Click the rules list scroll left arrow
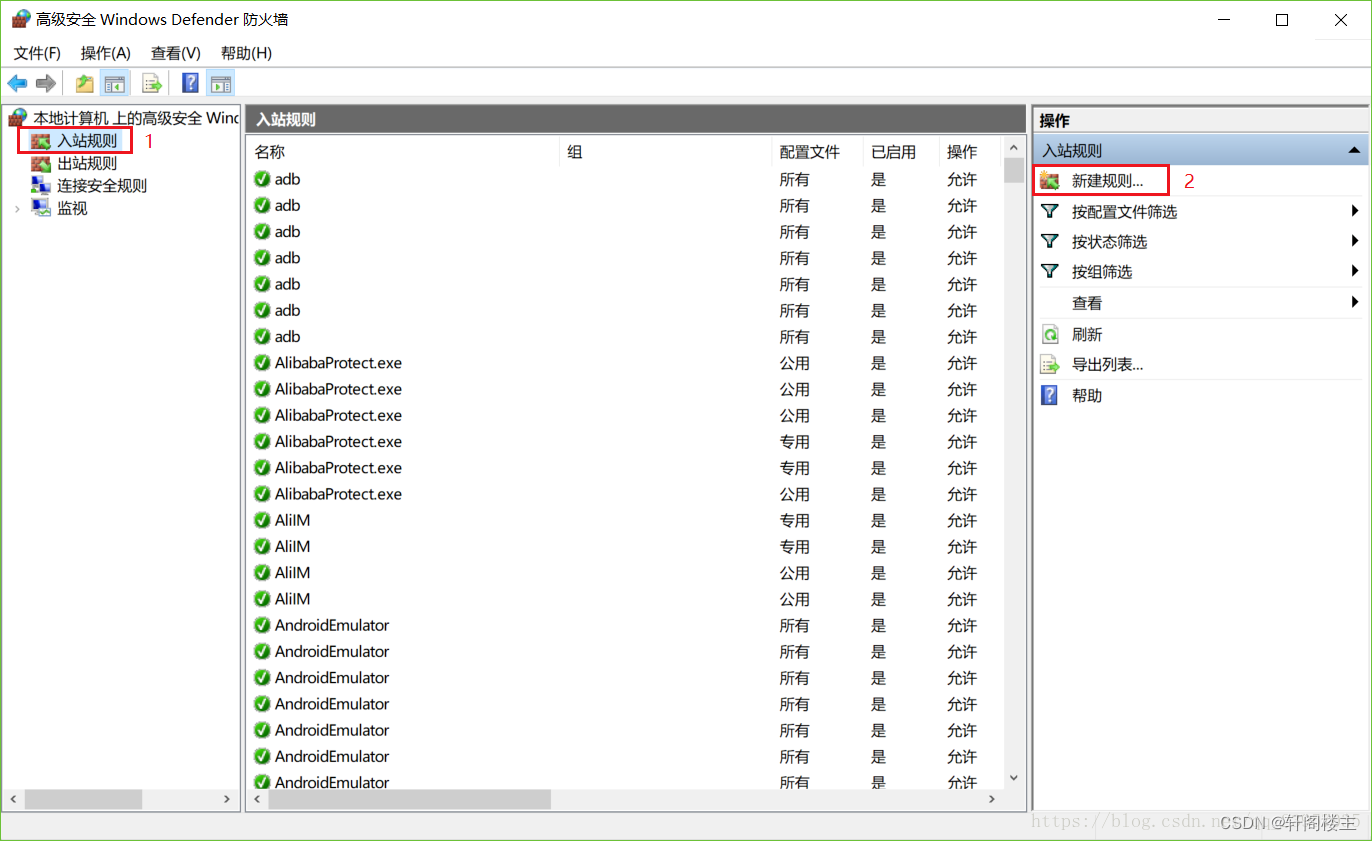Image resolution: width=1372 pixels, height=841 pixels. [257, 799]
